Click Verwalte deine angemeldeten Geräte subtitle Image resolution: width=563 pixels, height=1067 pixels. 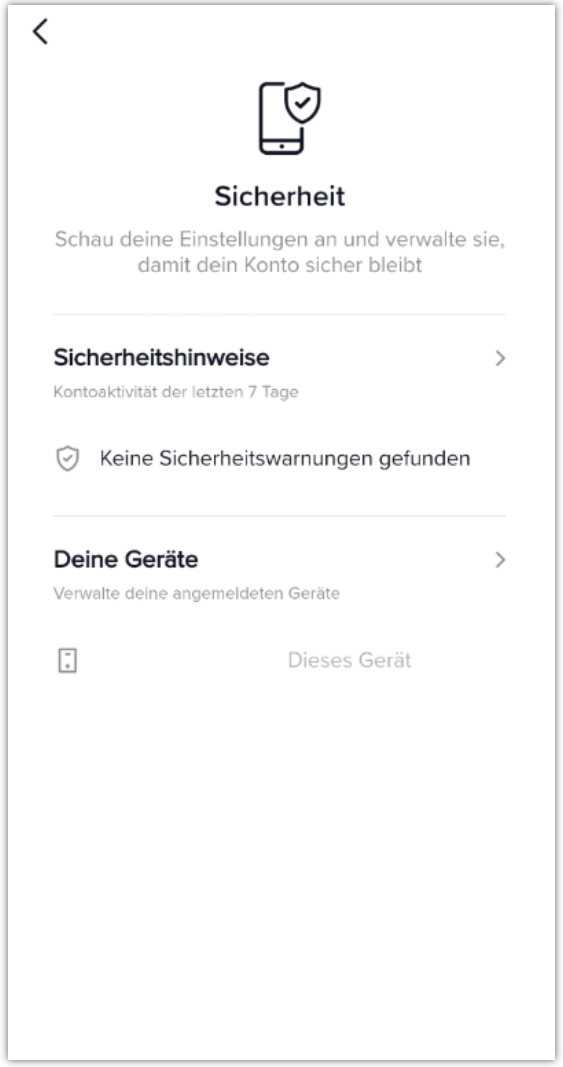tap(197, 593)
